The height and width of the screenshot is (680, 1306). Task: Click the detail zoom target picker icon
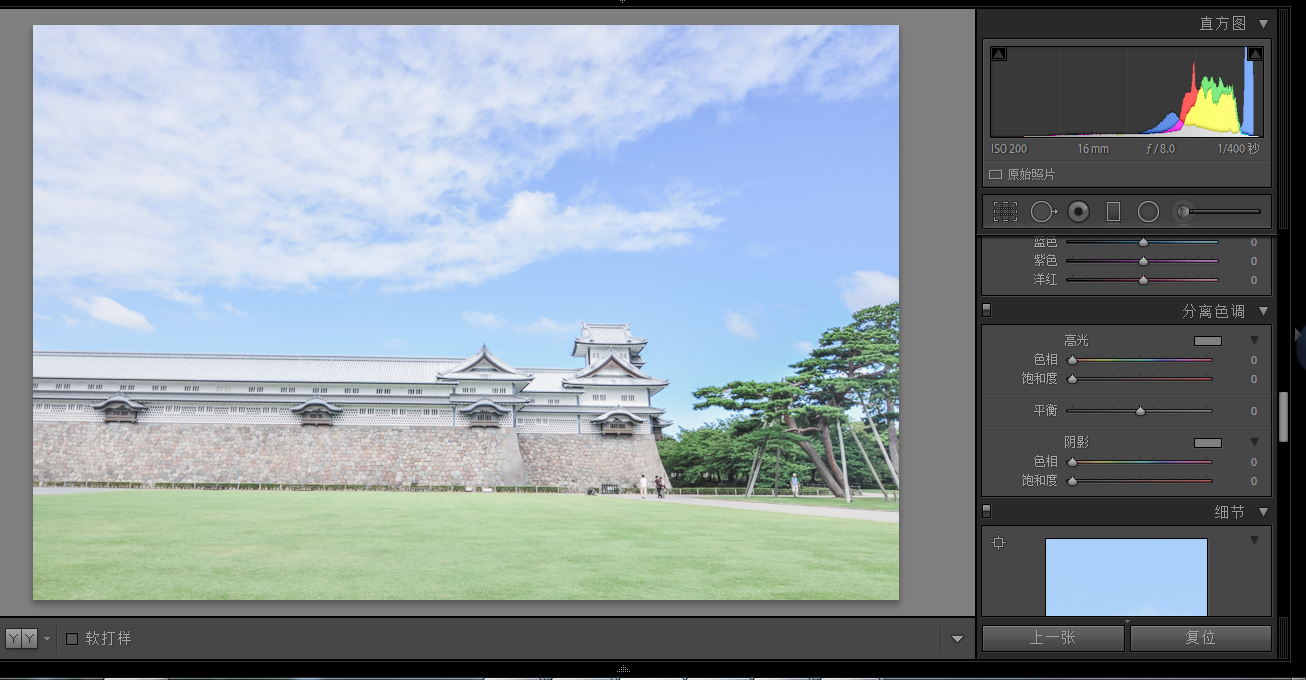tap(998, 542)
